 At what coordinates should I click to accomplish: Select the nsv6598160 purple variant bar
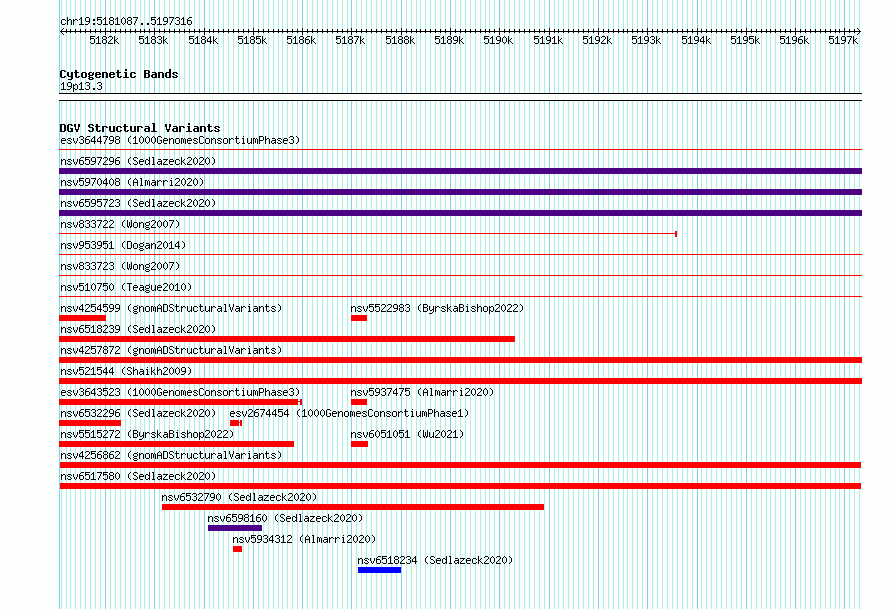235,528
